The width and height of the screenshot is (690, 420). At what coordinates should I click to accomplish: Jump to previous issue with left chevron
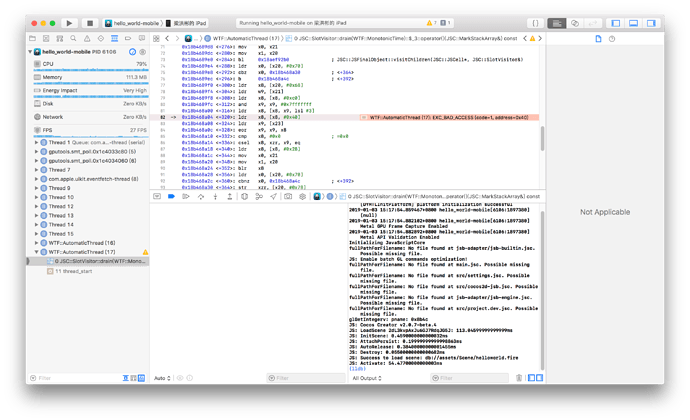point(525,38)
